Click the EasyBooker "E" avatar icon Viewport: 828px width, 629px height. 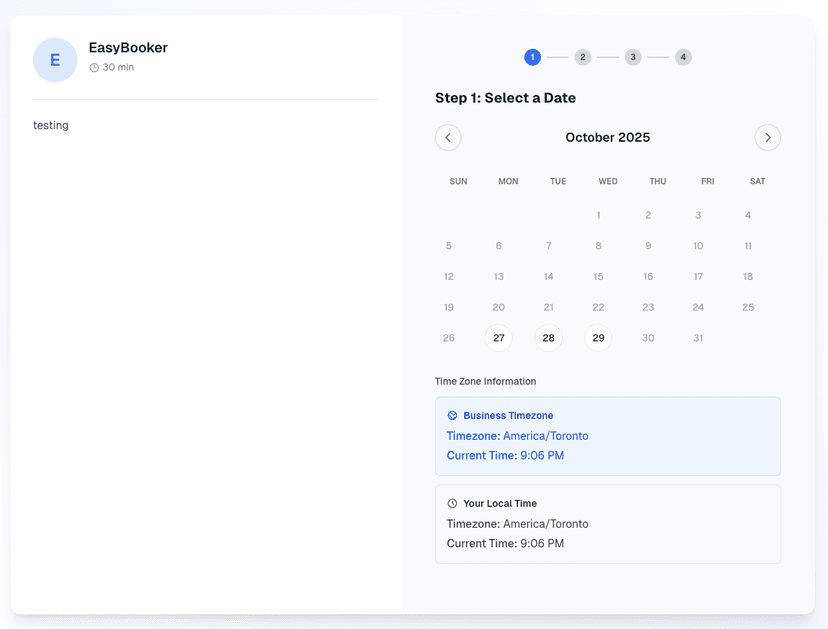55,60
